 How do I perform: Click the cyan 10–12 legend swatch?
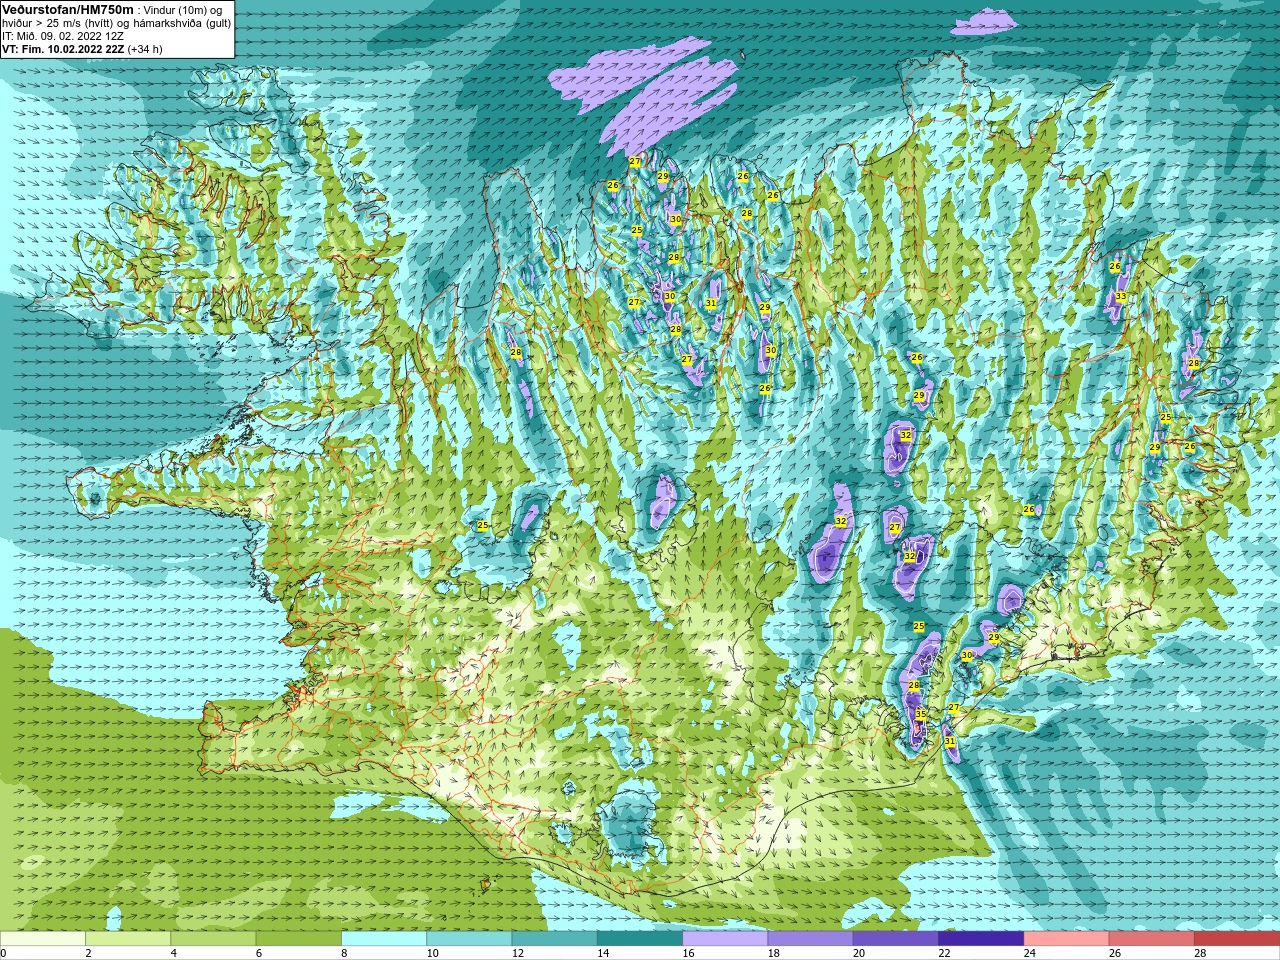point(469,939)
